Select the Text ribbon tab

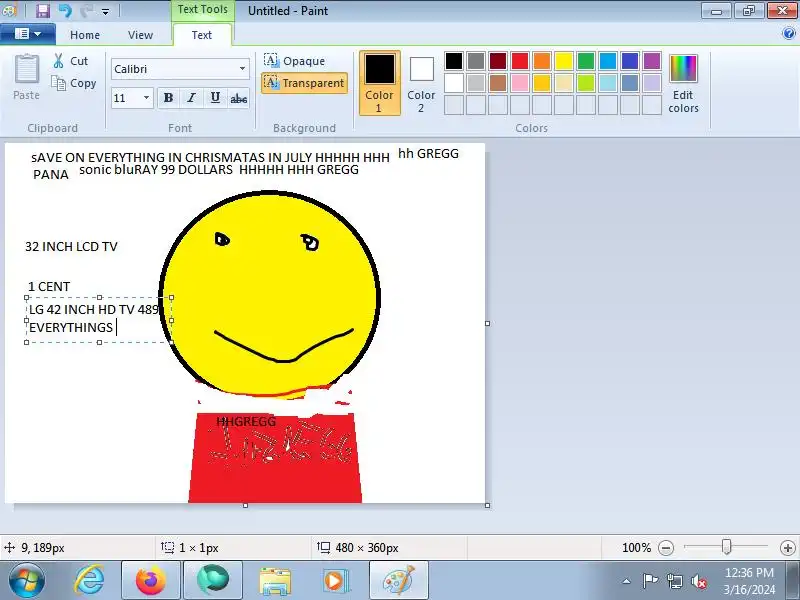coord(202,35)
